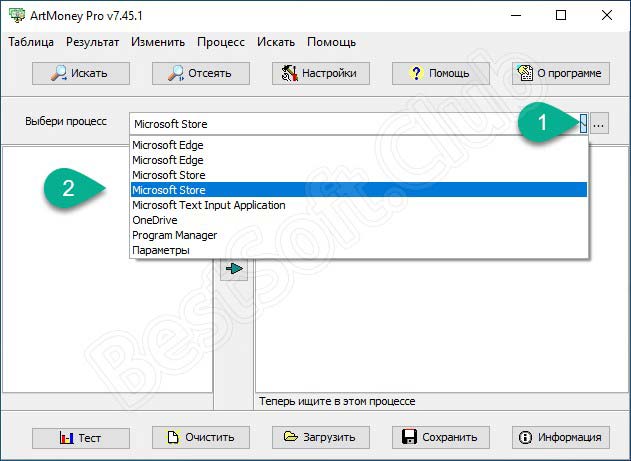Select Program Manager in the process list
Viewport: 631px width, 461px height.
coord(359,235)
